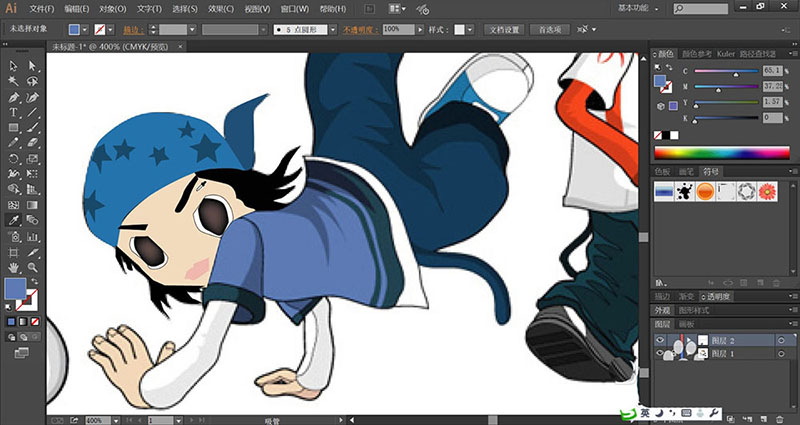800x425 pixels.
Task: Set toolbox paint mode to None
Action: pos(35,321)
